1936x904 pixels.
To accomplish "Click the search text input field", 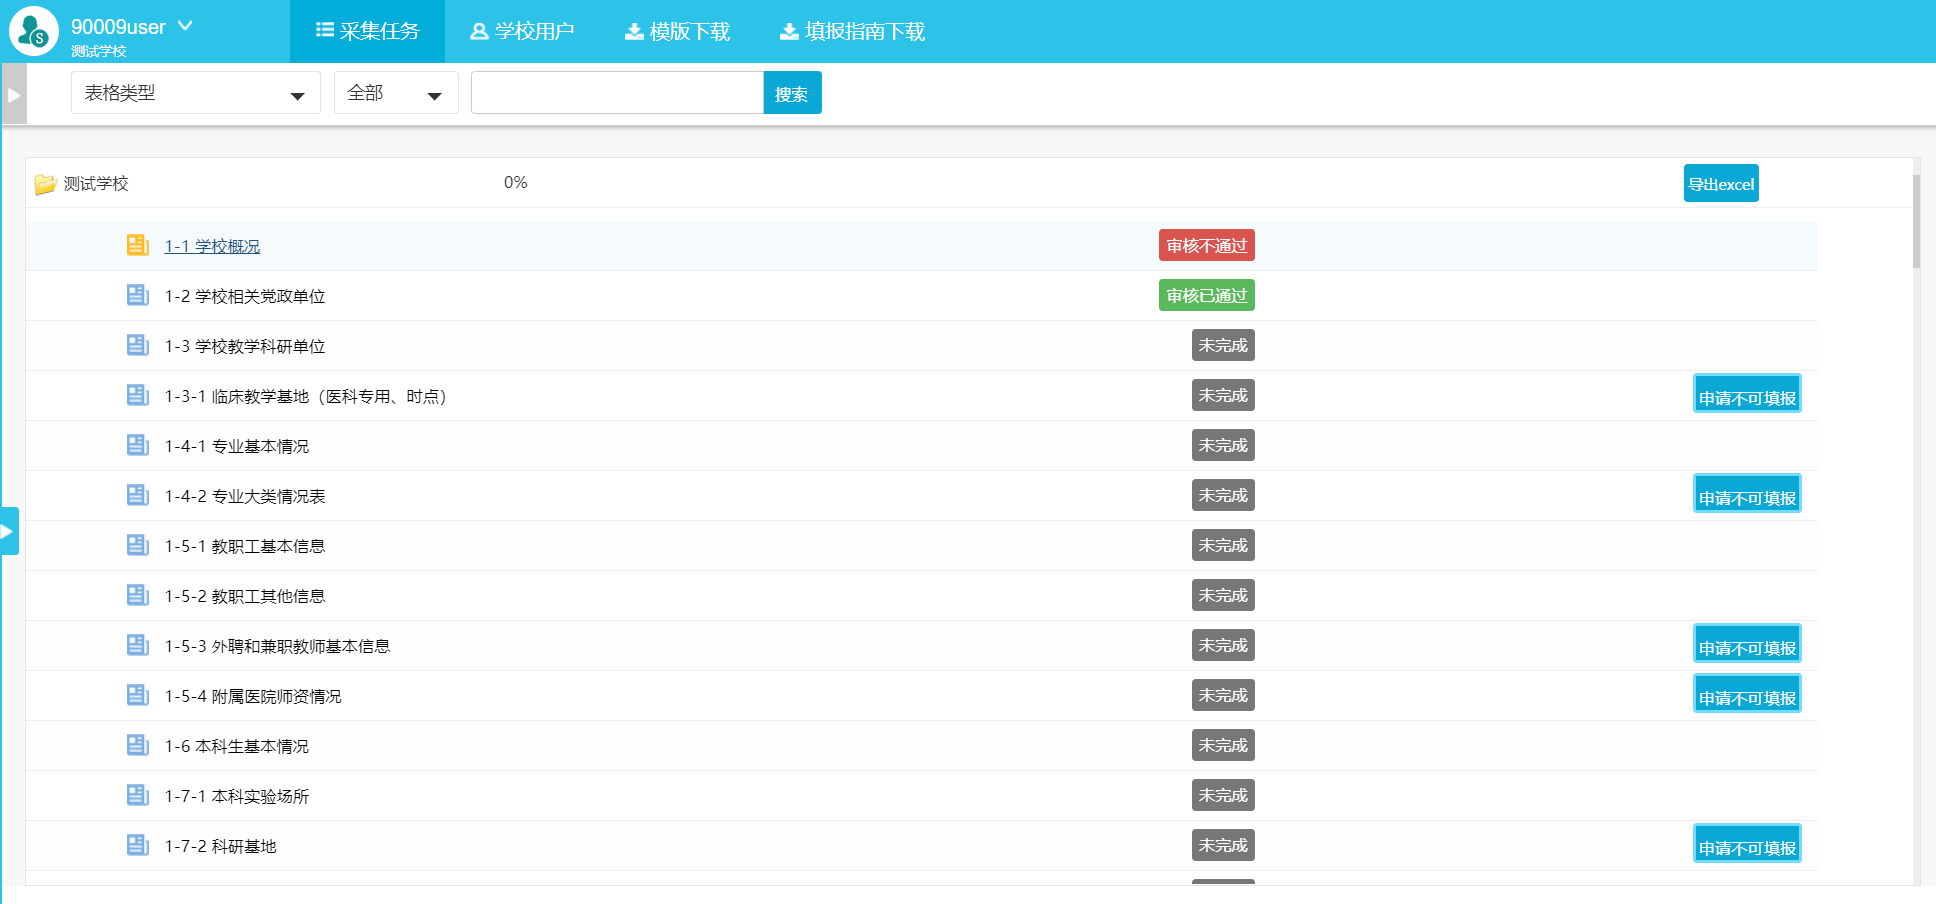I will point(617,93).
